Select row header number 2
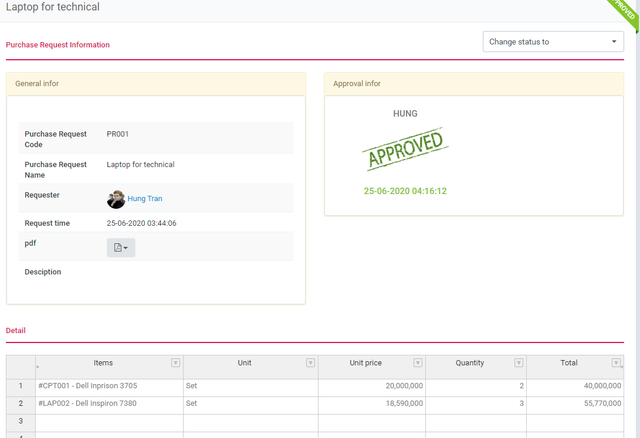640x438 pixels. tap(21, 403)
